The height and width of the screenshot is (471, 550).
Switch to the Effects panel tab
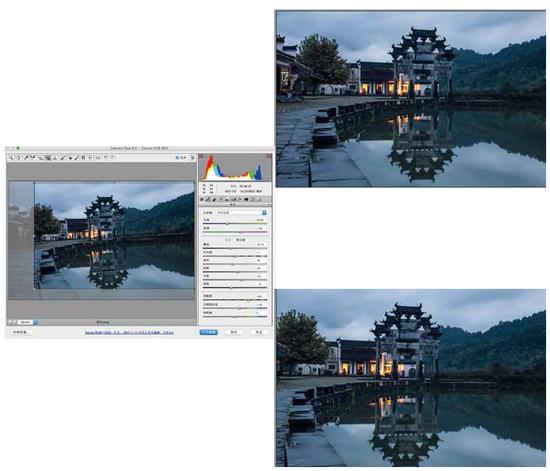tap(240, 199)
